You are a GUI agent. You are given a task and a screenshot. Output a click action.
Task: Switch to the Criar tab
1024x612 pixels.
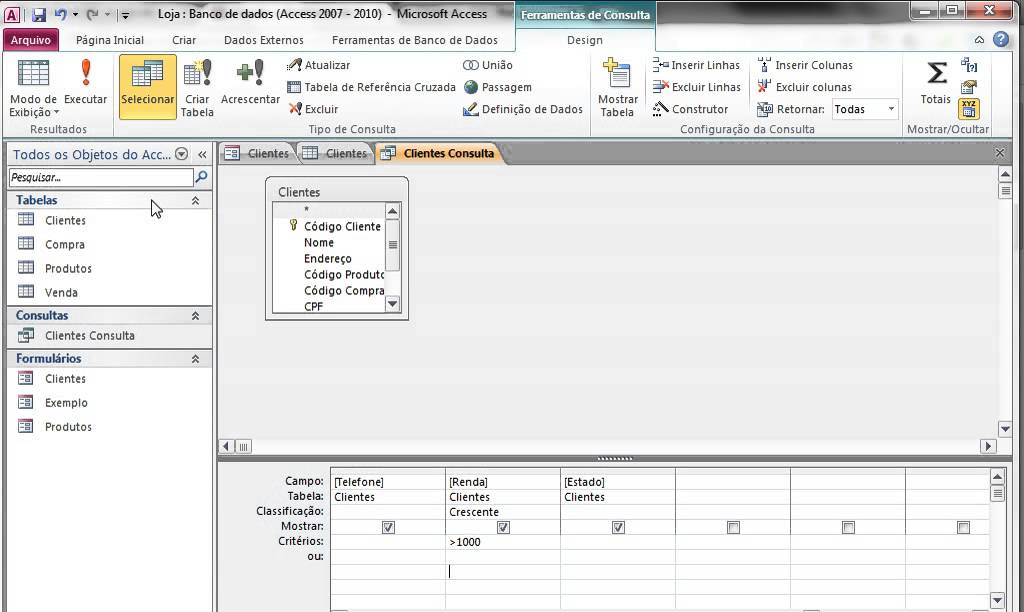click(184, 40)
